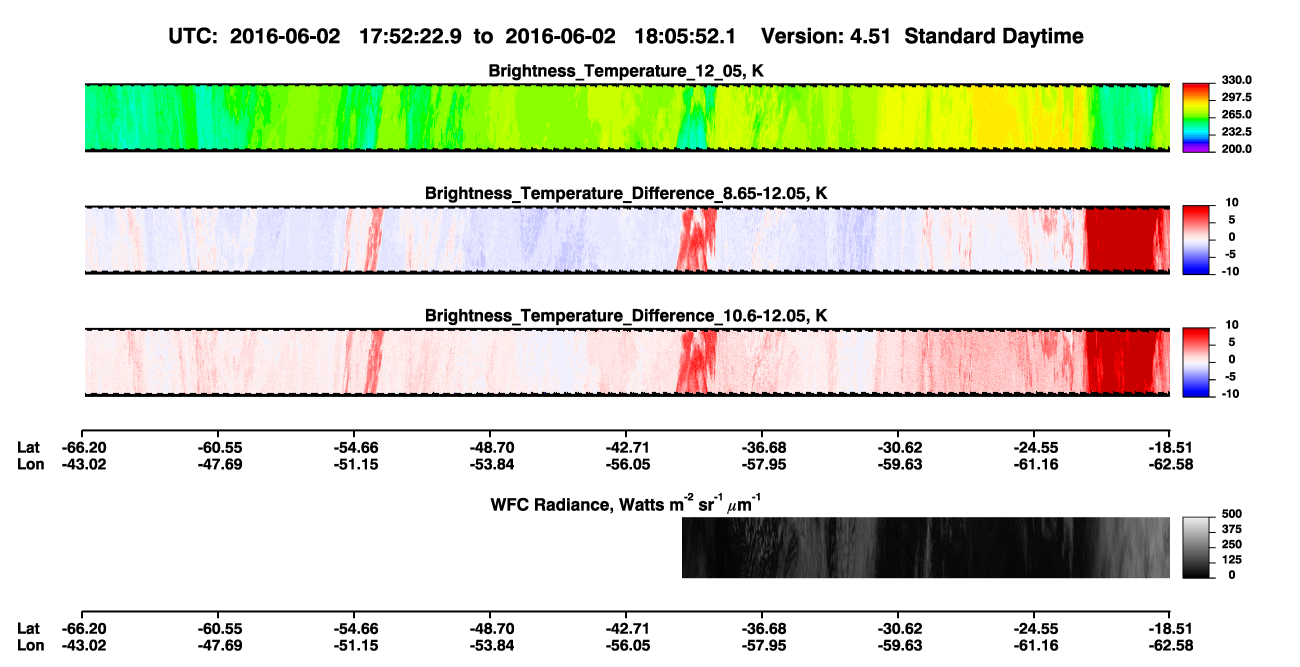Click longitude -53.84 on the axis below the temperature panels
This screenshot has height=667, width=1300.
pyautogui.click(x=490, y=464)
